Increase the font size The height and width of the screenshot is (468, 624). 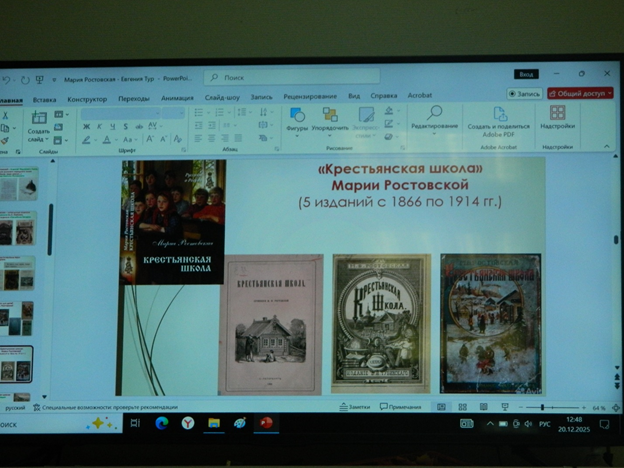pyautogui.click(x=150, y=139)
